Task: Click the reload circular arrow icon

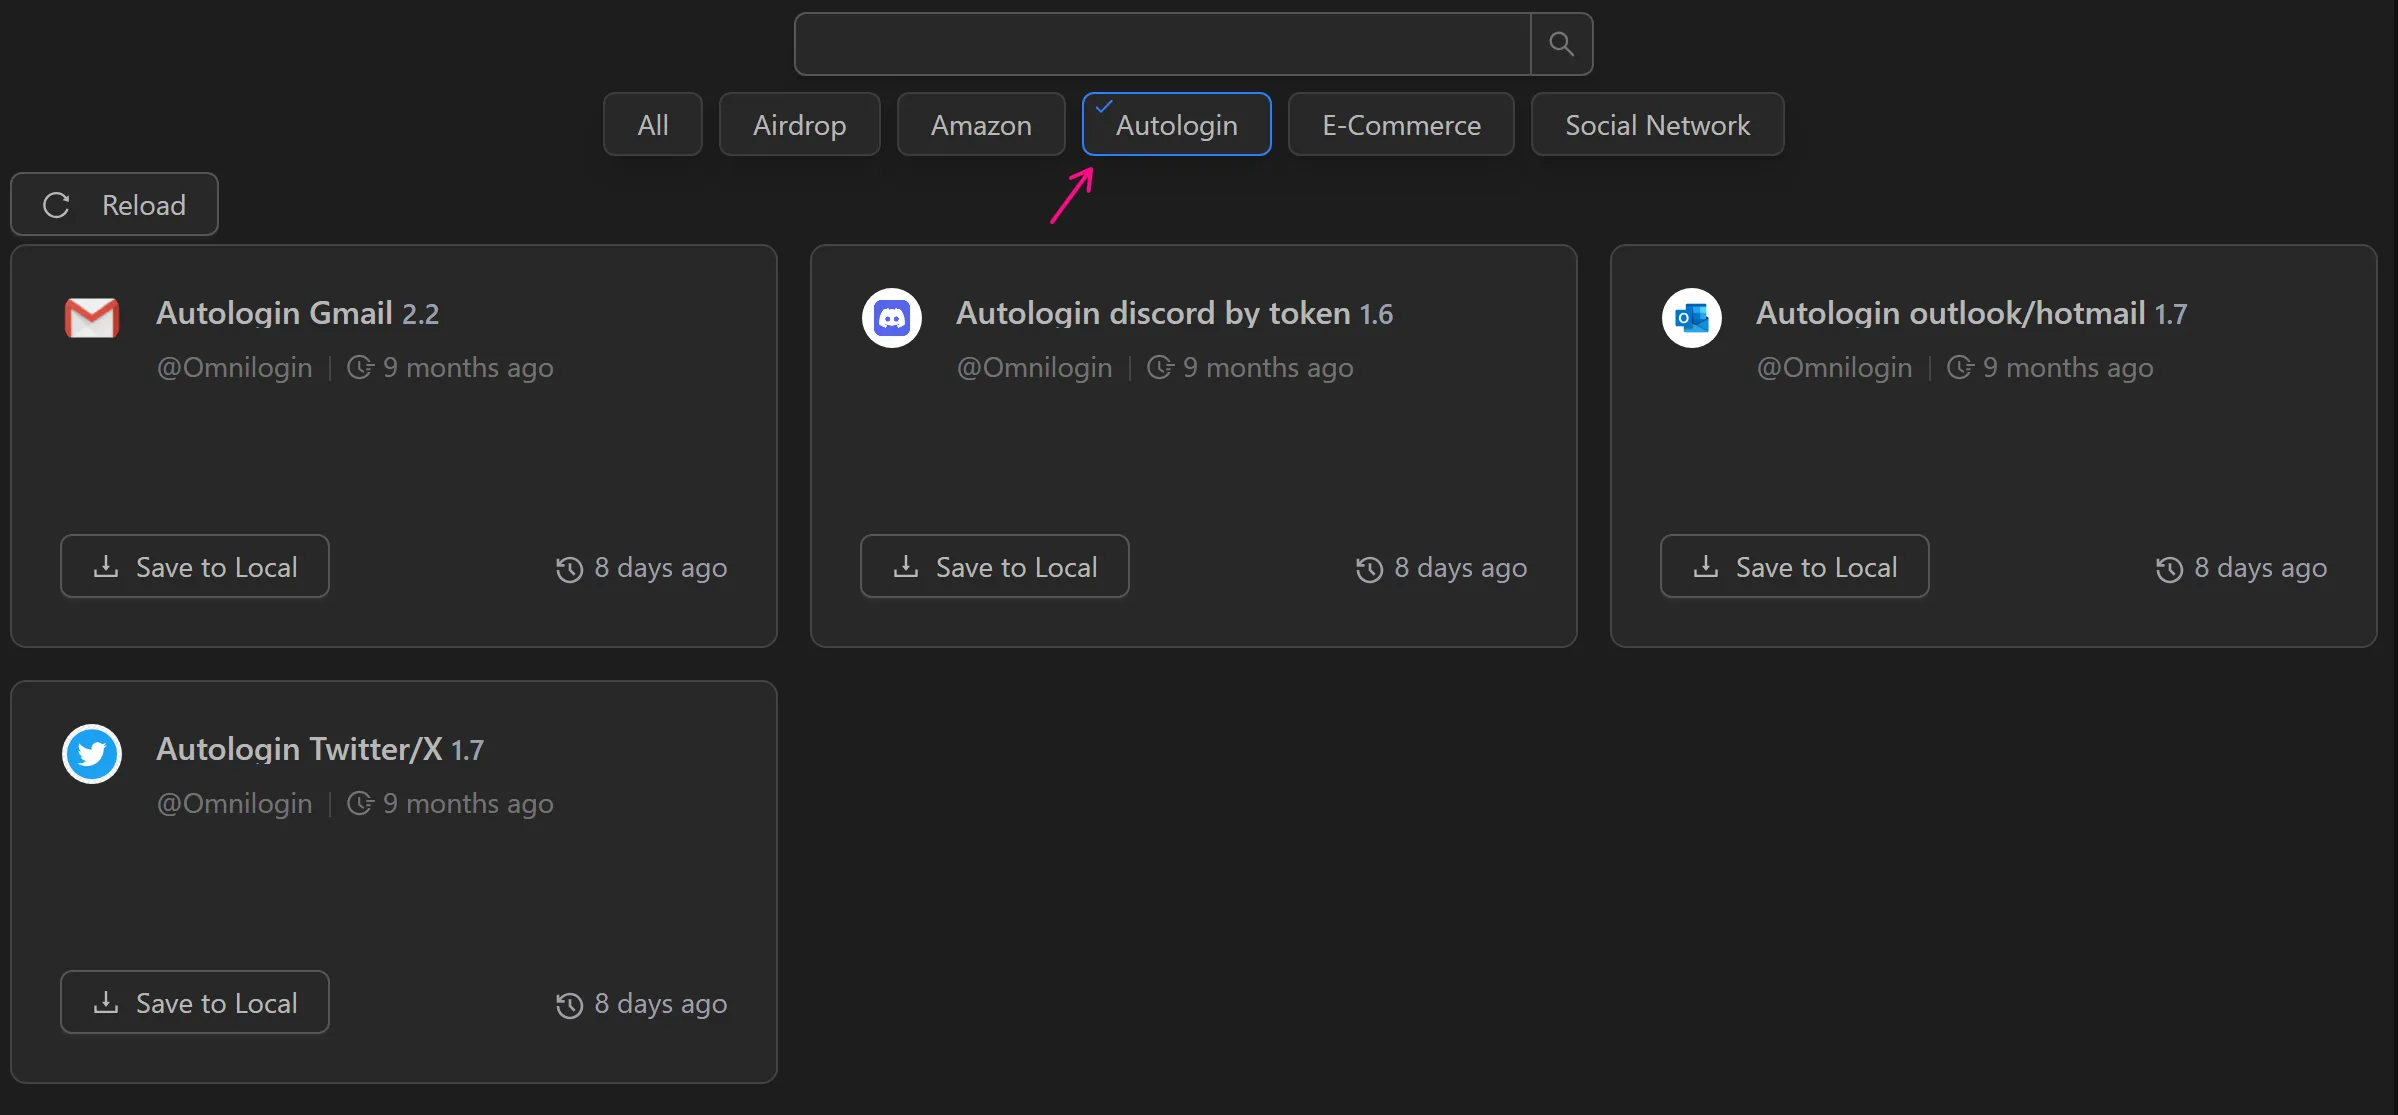Action: 56,204
